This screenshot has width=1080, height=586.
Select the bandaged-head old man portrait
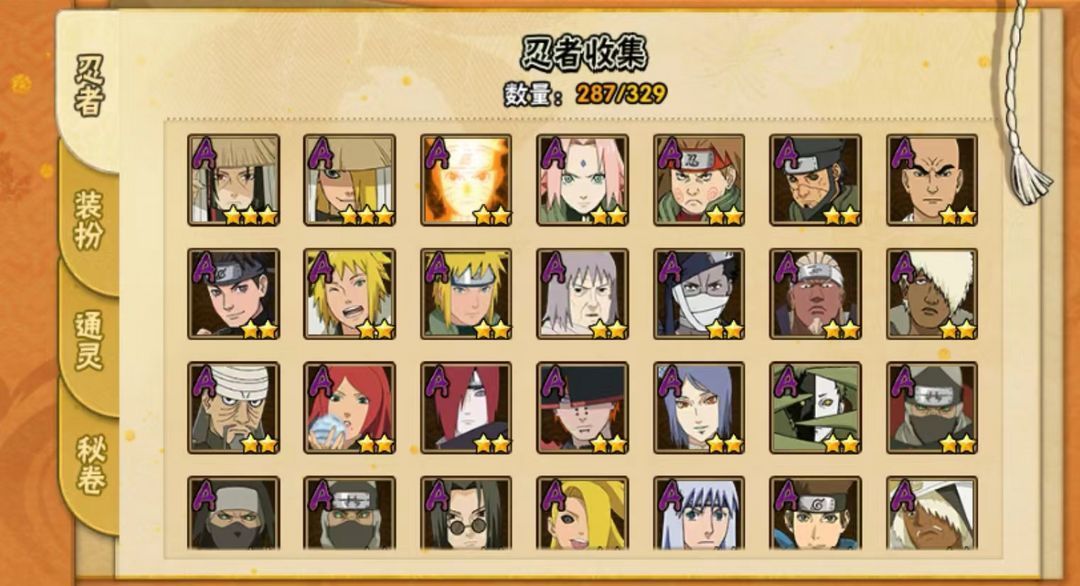point(233,408)
